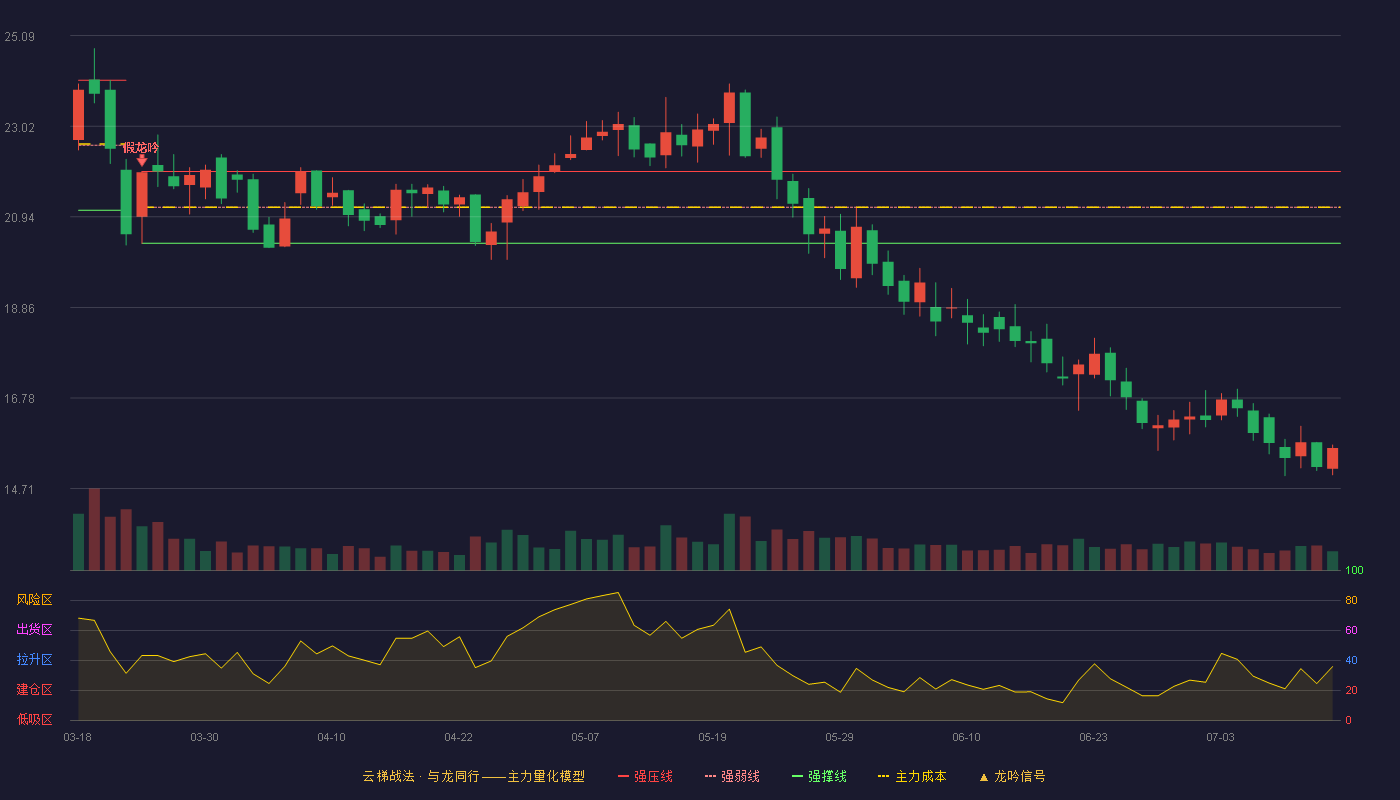This screenshot has width=1400, height=800.
Task: Click the green 100 indicator scale value
Action: click(1354, 571)
